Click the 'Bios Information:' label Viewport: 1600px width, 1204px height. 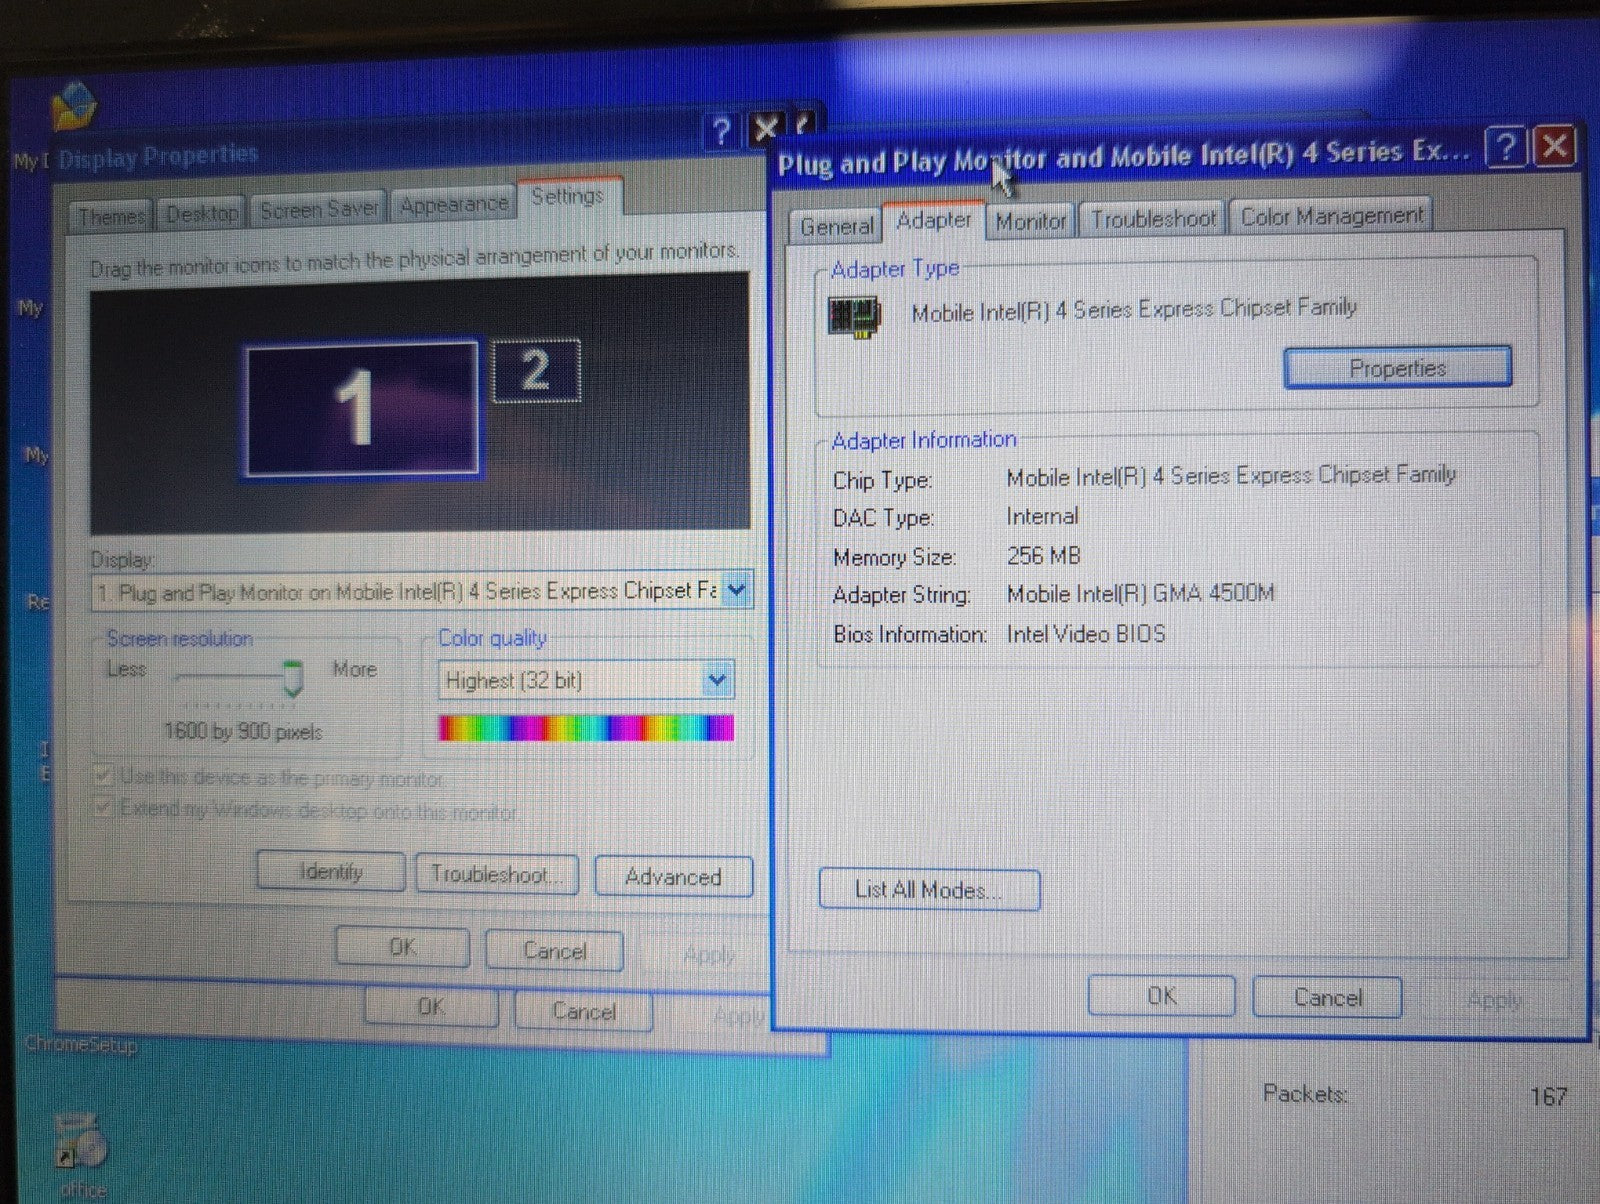pos(910,634)
